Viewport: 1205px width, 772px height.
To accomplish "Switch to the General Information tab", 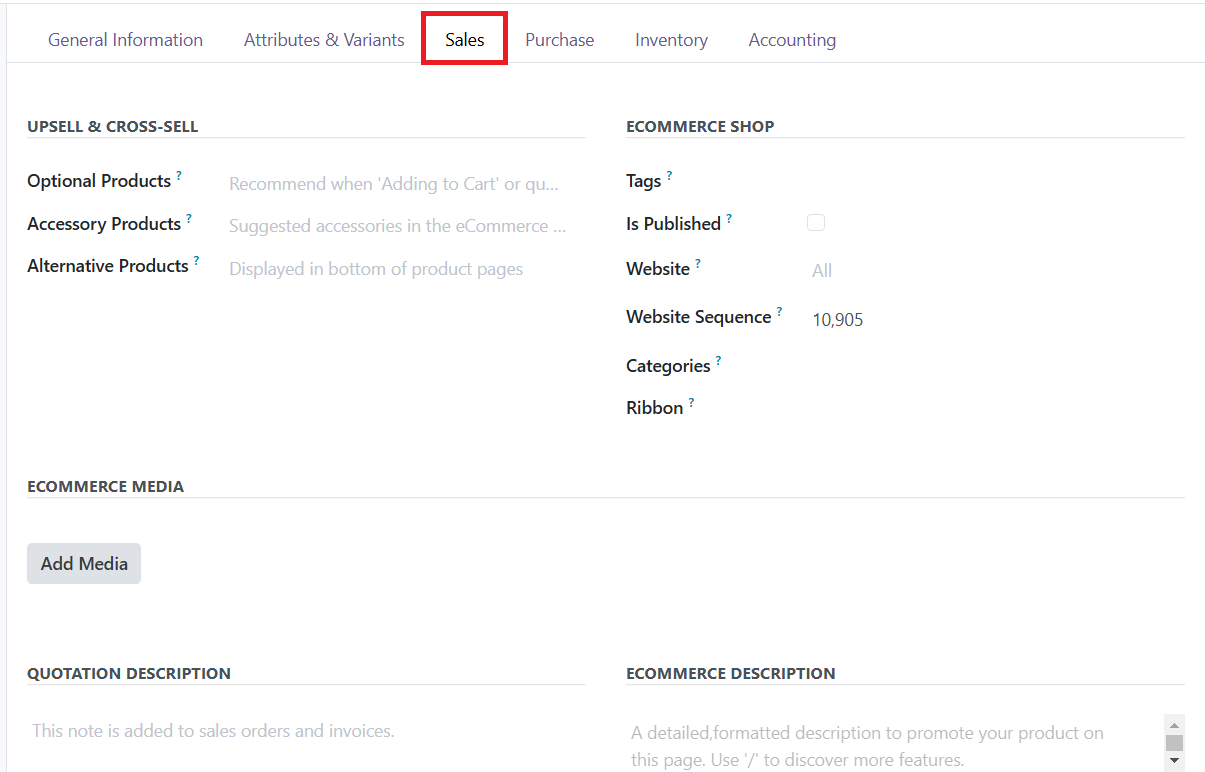I will point(125,40).
